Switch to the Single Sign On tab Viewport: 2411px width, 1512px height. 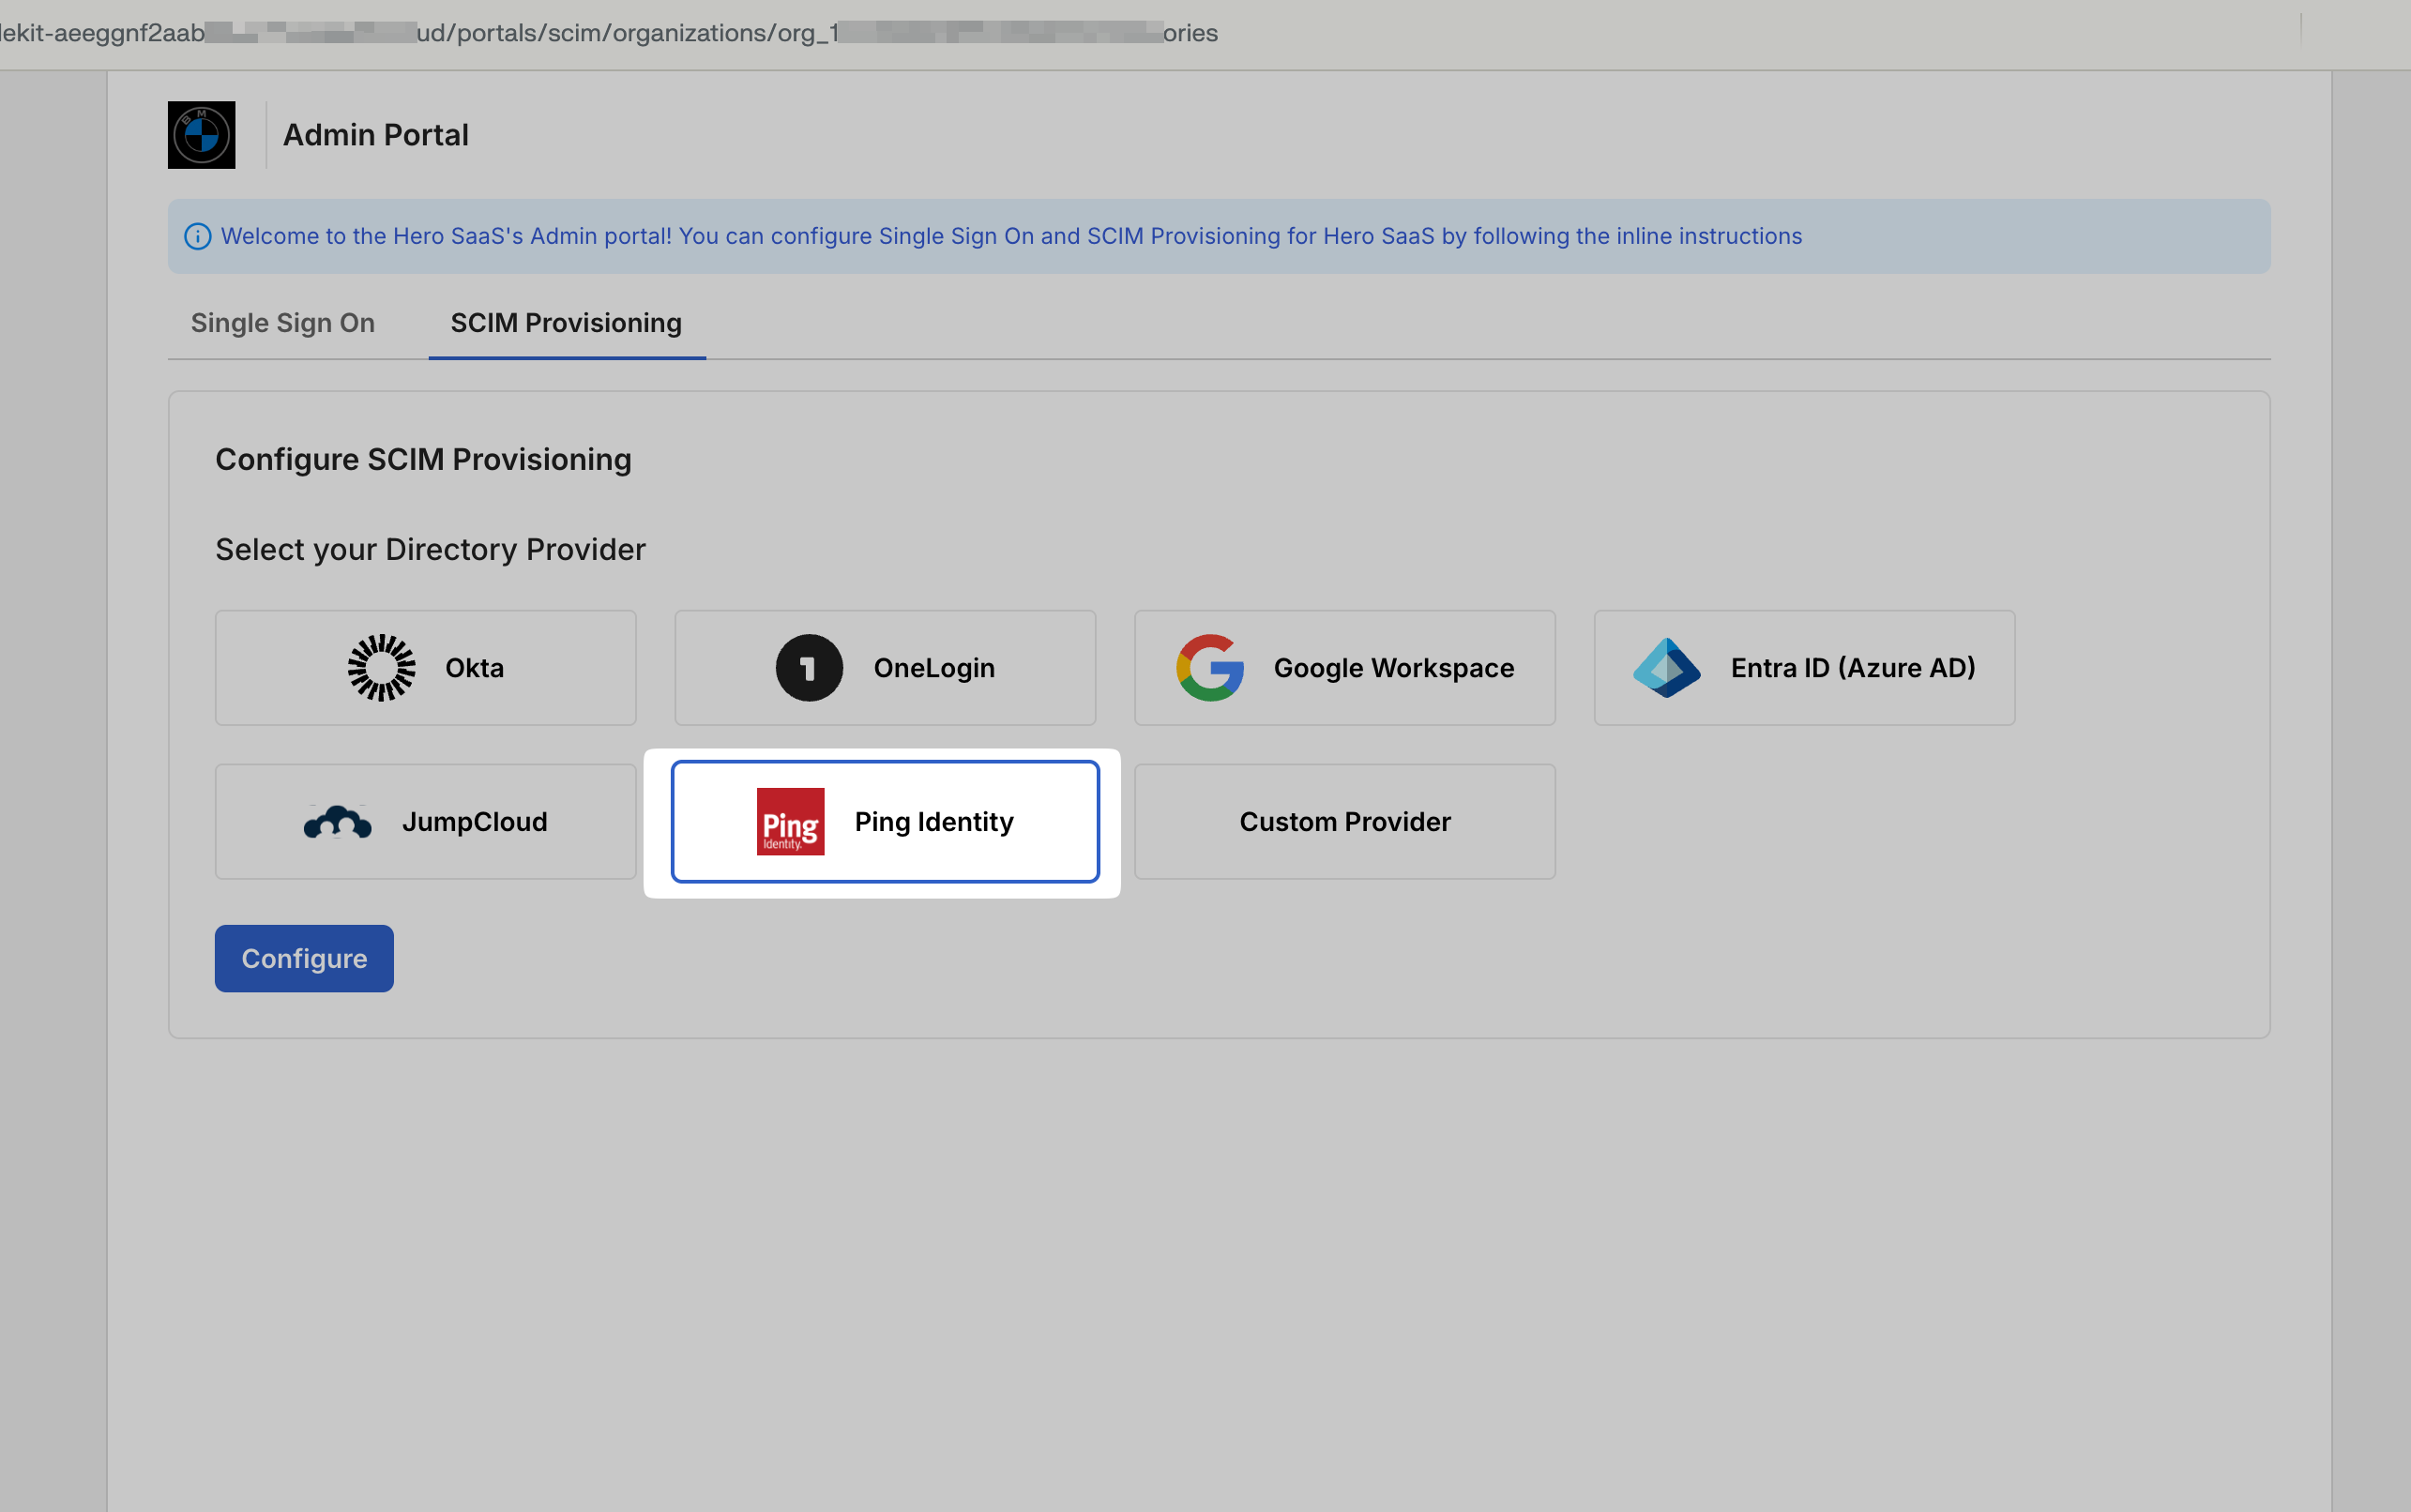point(281,322)
